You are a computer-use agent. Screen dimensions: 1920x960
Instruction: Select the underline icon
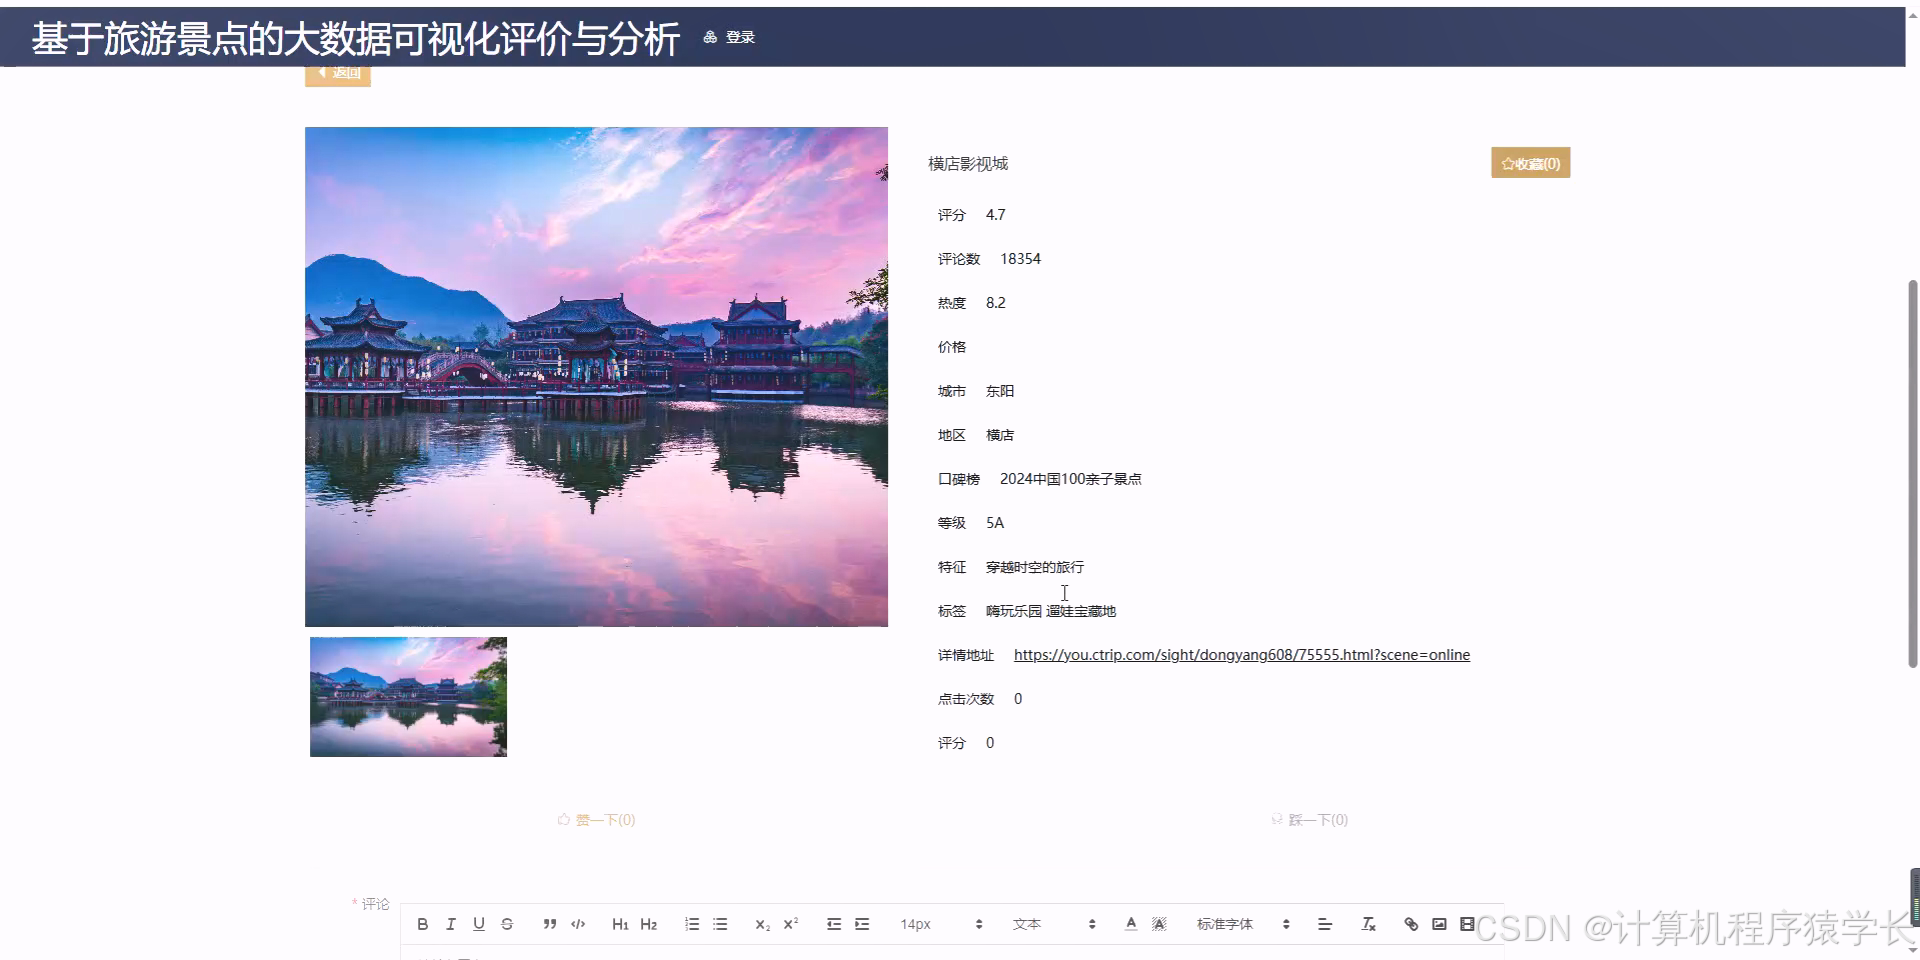(479, 924)
